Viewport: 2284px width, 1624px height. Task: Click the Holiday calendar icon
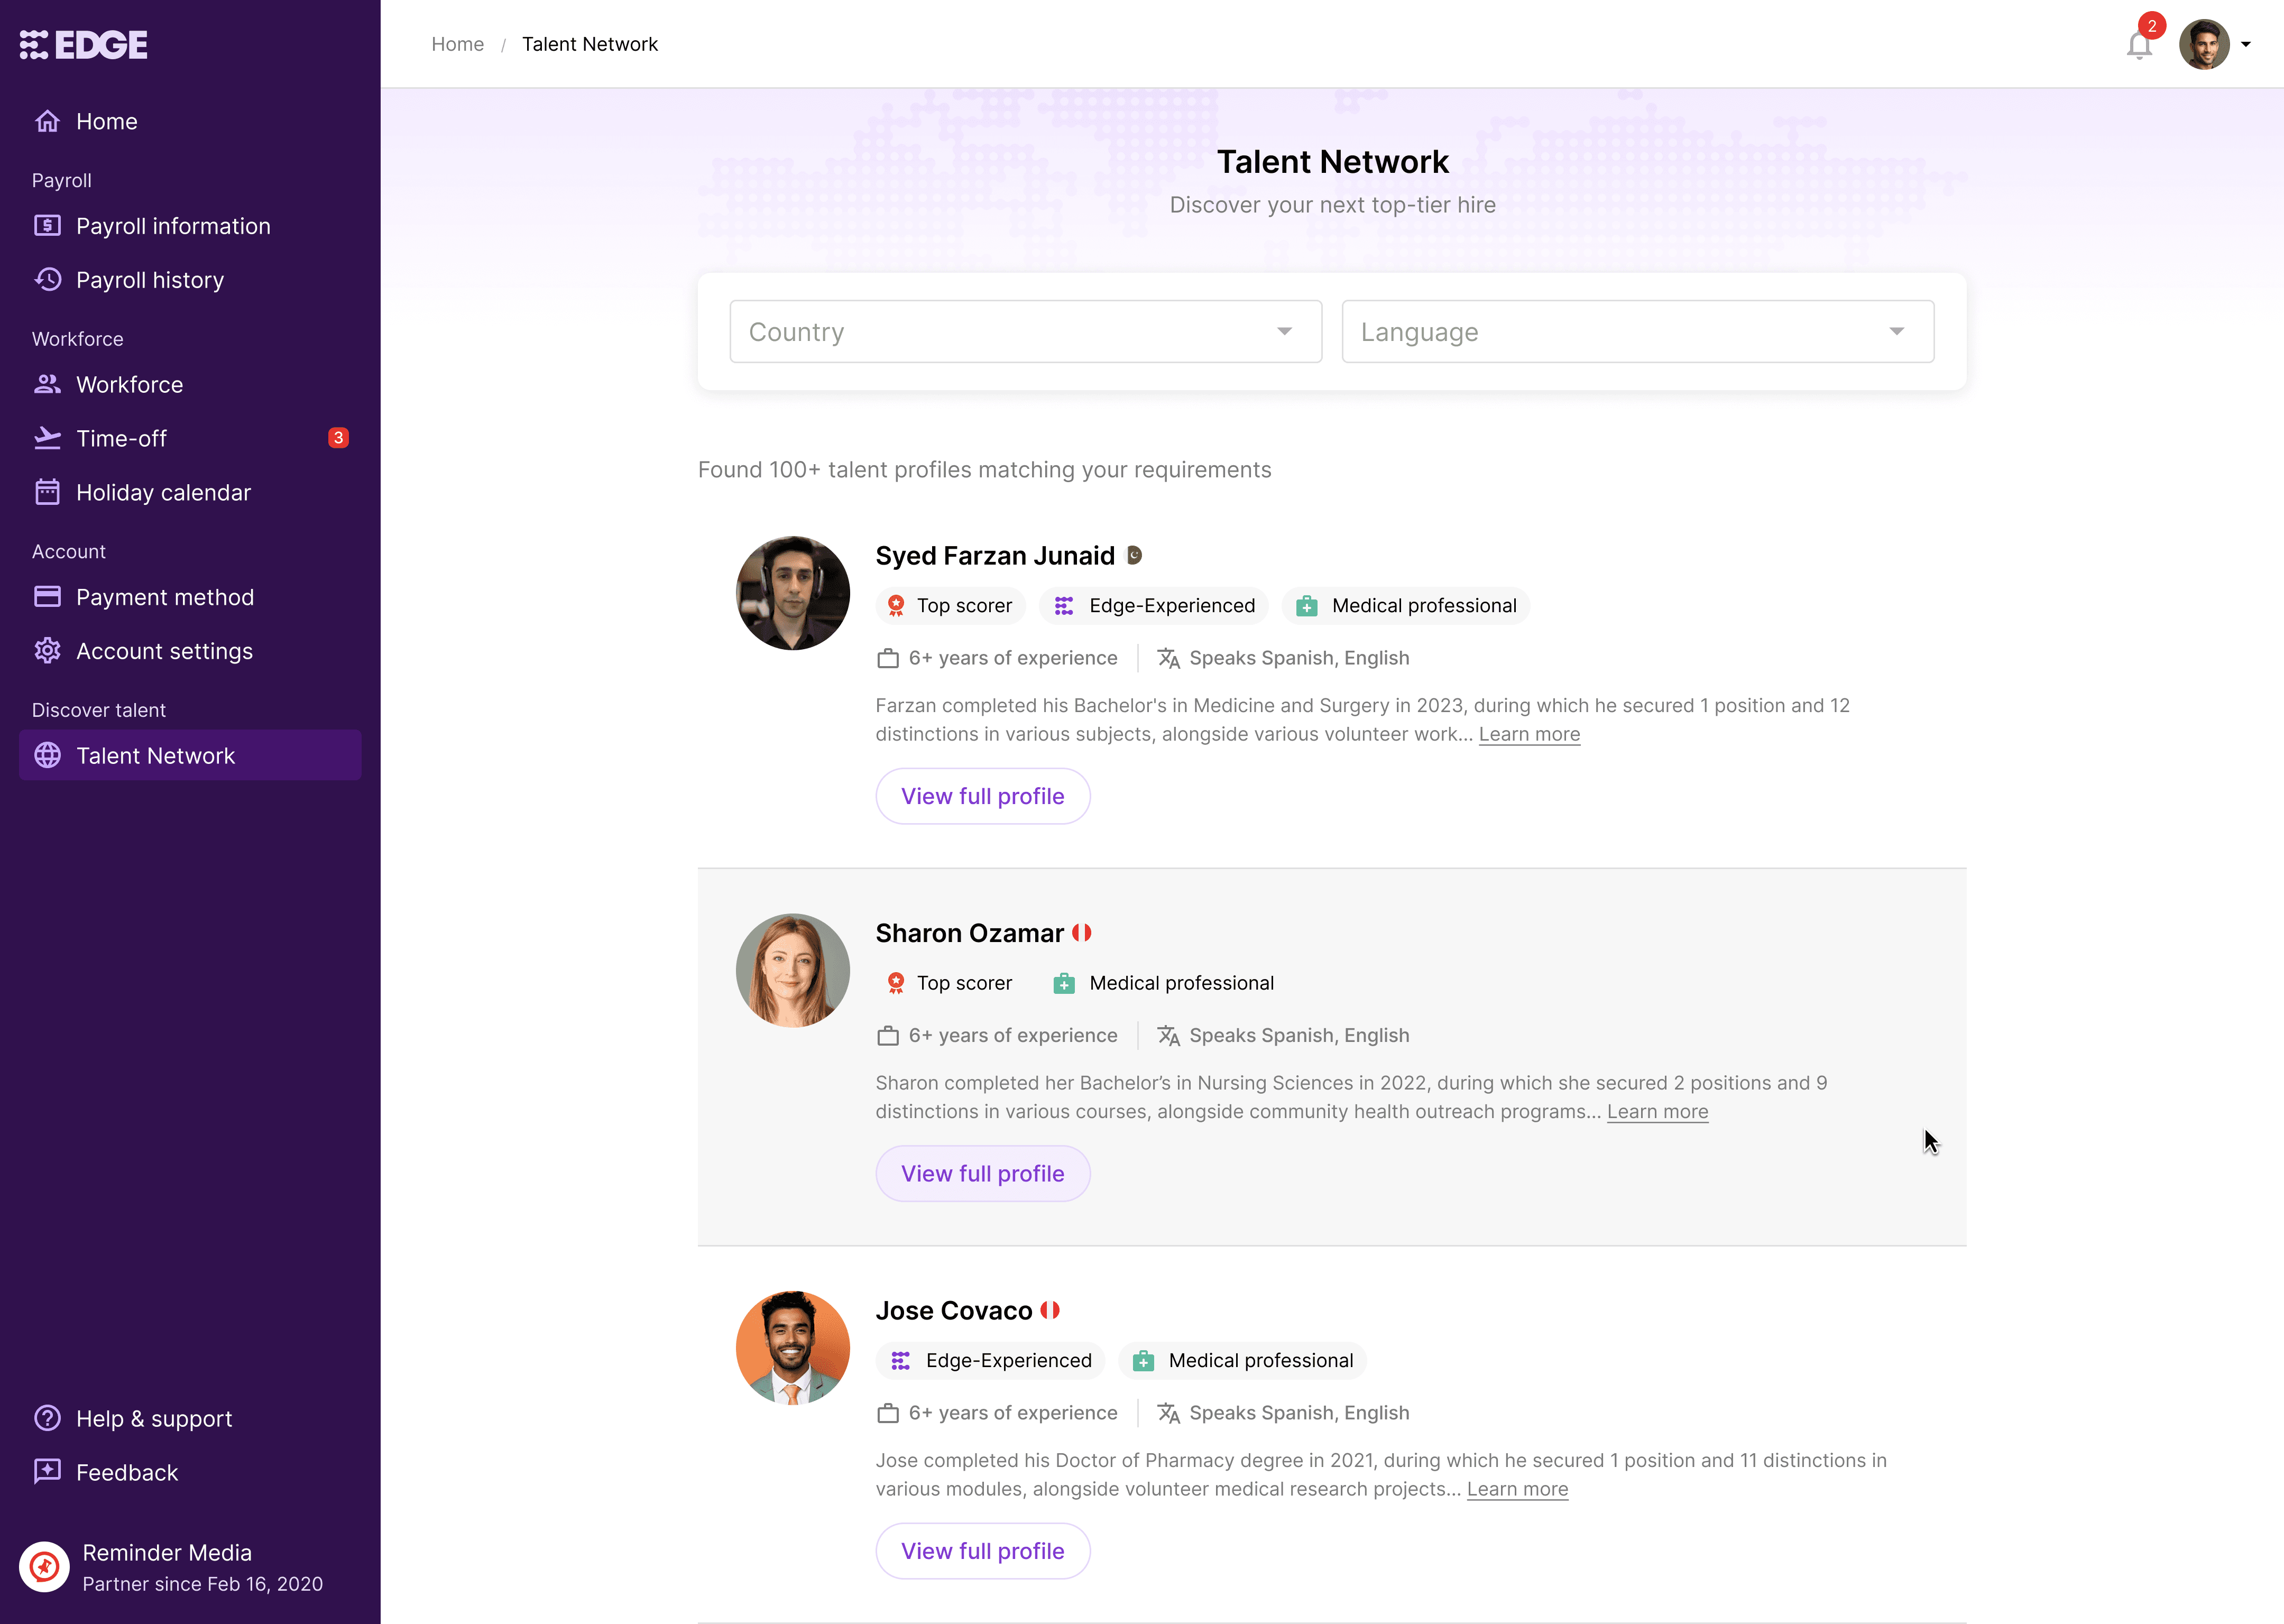tap(47, 492)
